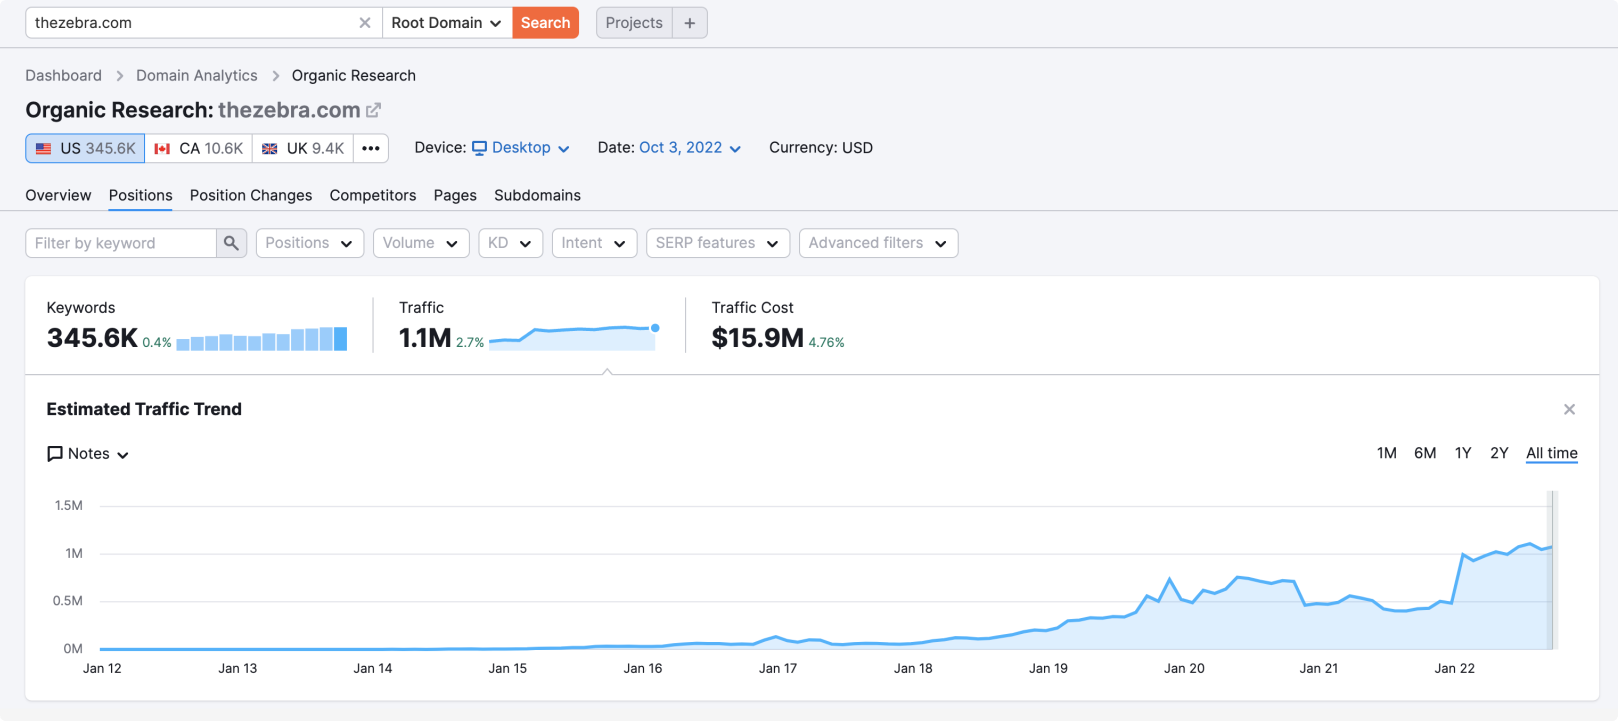Expand SERP features filter

click(x=718, y=243)
